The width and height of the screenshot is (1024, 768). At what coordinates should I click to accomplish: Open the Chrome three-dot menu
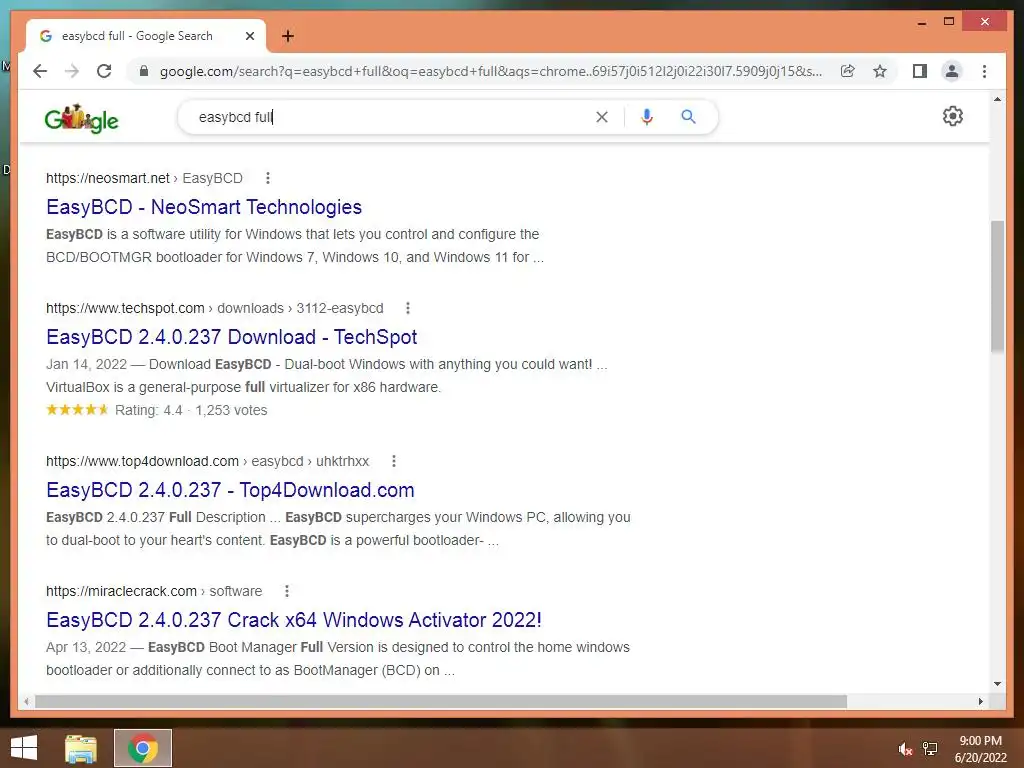pyautogui.click(x=984, y=71)
